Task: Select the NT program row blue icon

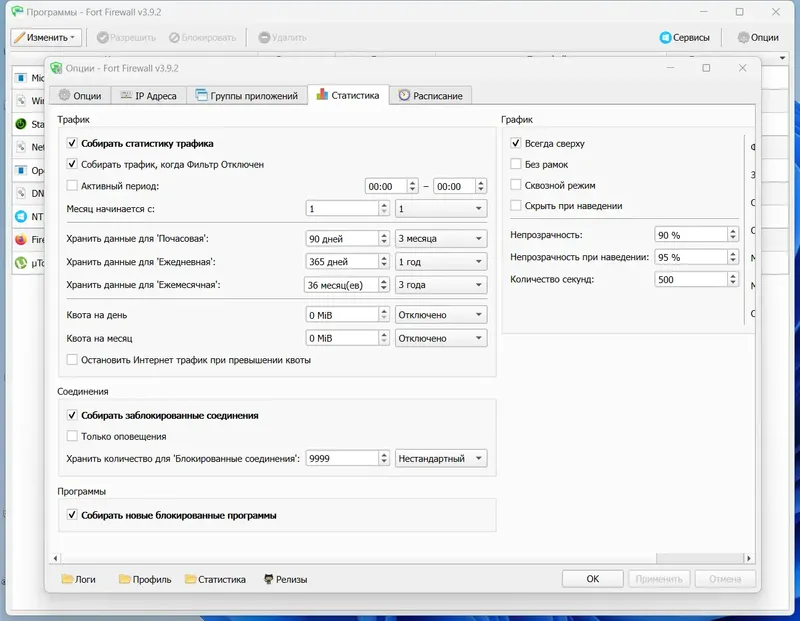Action: point(21,216)
